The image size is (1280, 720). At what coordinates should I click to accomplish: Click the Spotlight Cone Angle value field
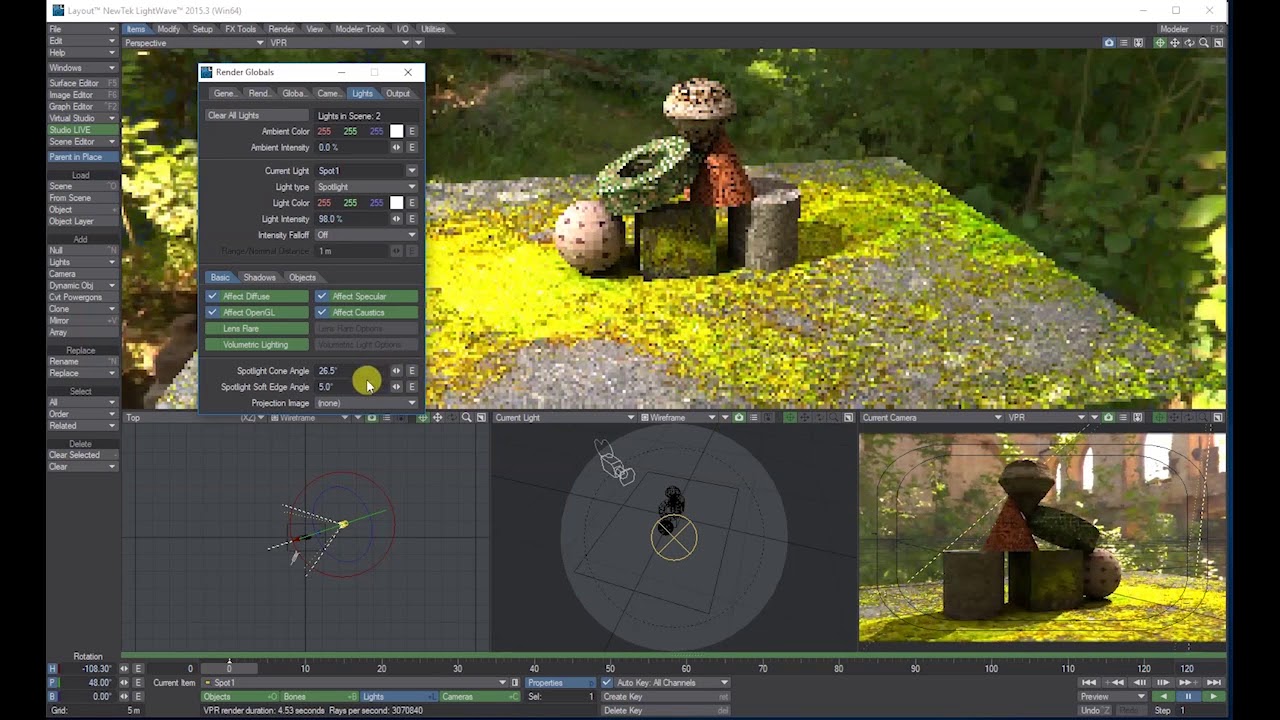[351, 371]
